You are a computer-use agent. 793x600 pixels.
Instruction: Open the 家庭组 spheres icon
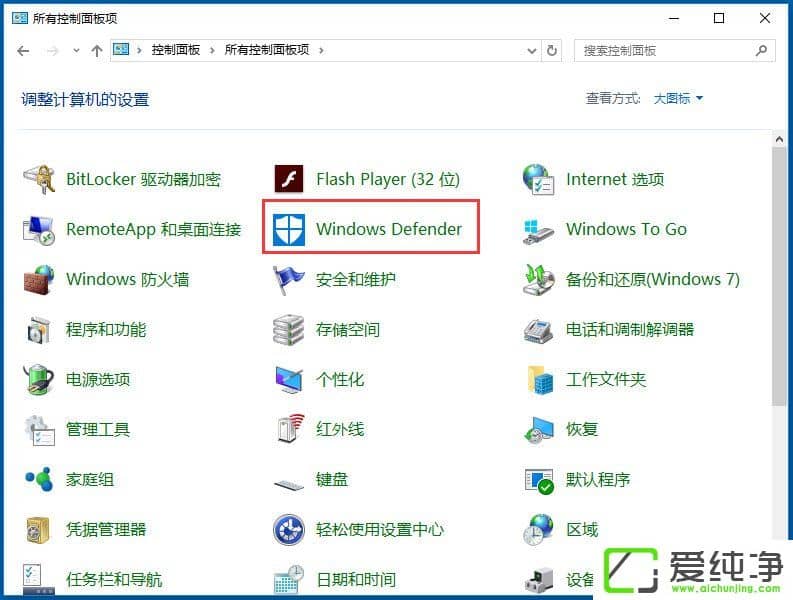click(x=38, y=479)
